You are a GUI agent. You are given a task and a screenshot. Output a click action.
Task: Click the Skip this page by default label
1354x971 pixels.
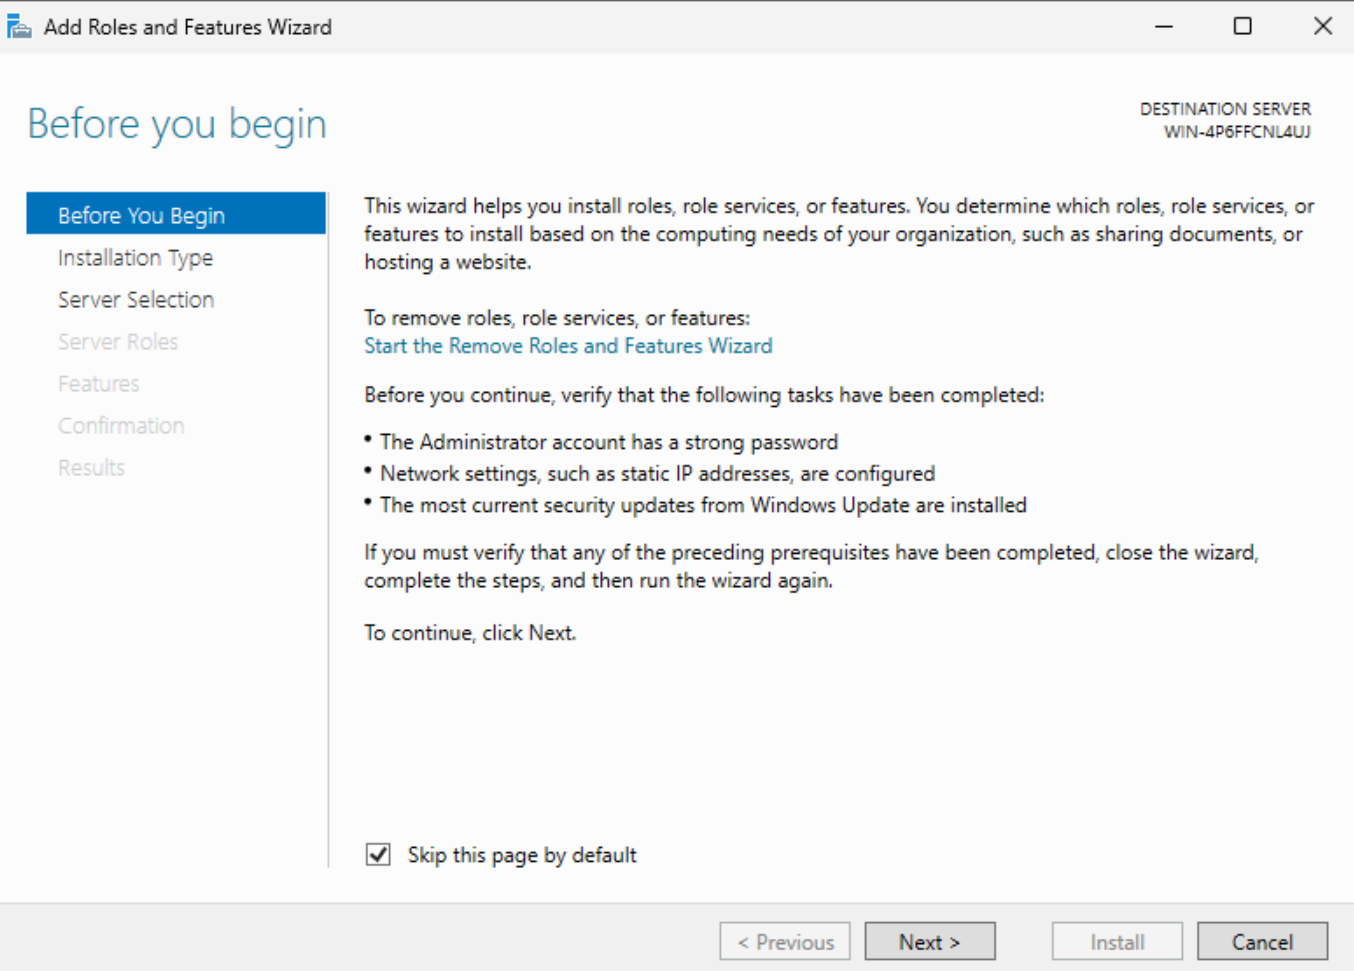click(x=522, y=855)
